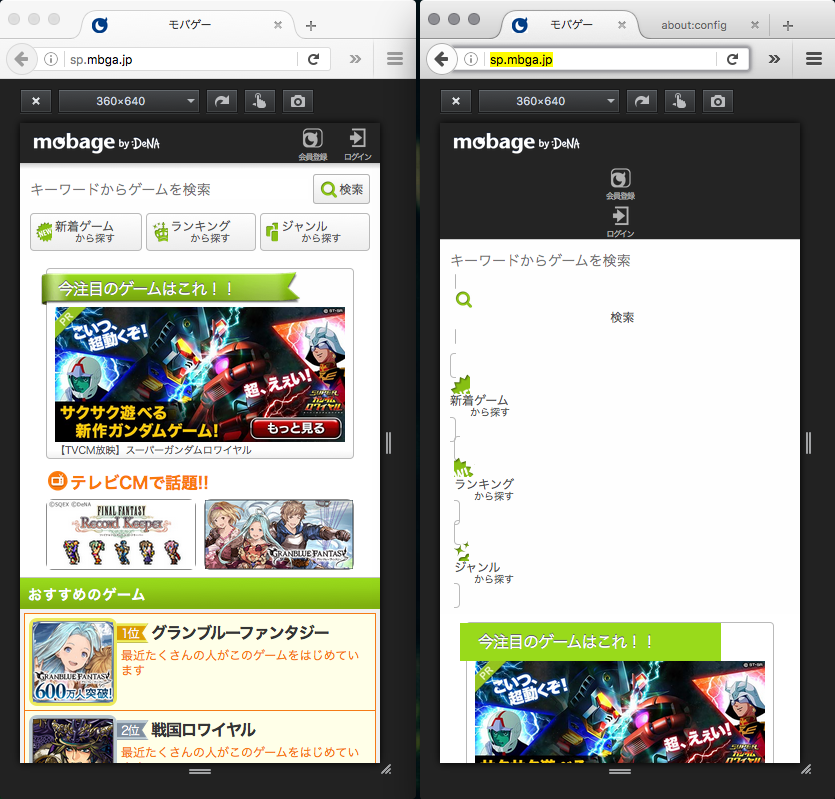Toggle touch simulation in left window
Viewport: 835px width, 799px height.
[260, 101]
